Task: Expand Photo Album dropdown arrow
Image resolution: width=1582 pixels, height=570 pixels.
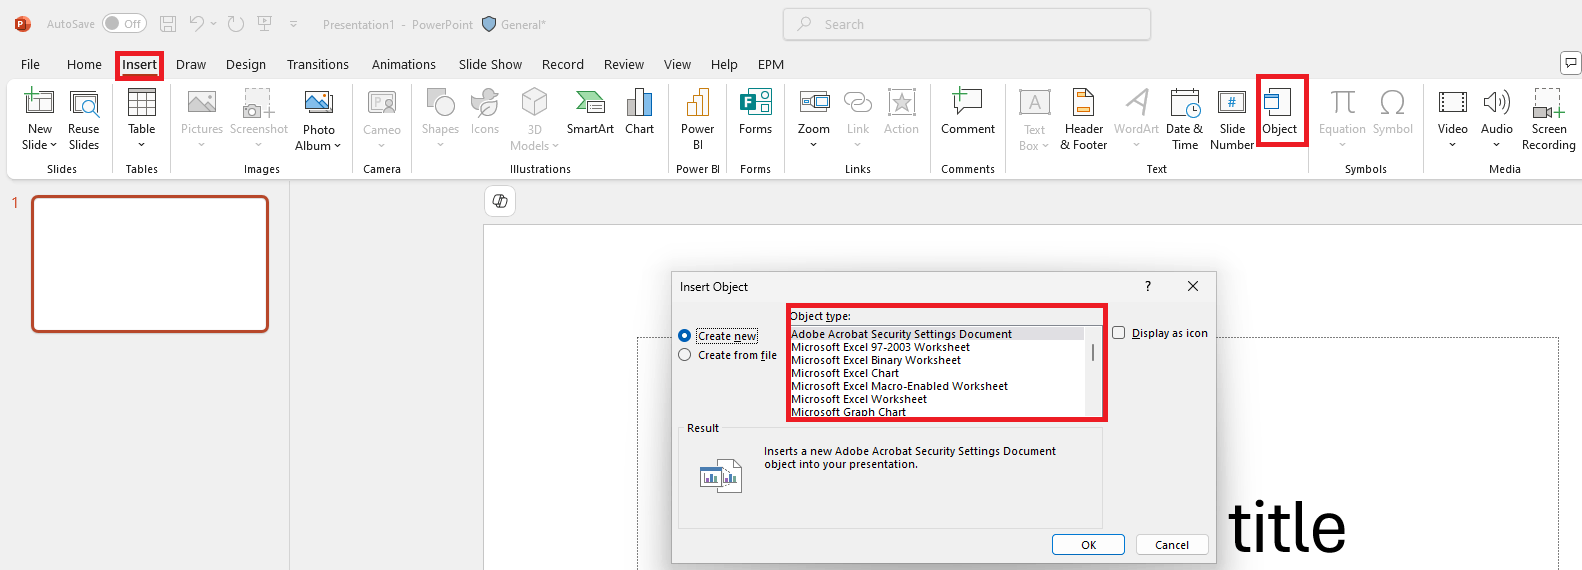Action: [x=337, y=146]
